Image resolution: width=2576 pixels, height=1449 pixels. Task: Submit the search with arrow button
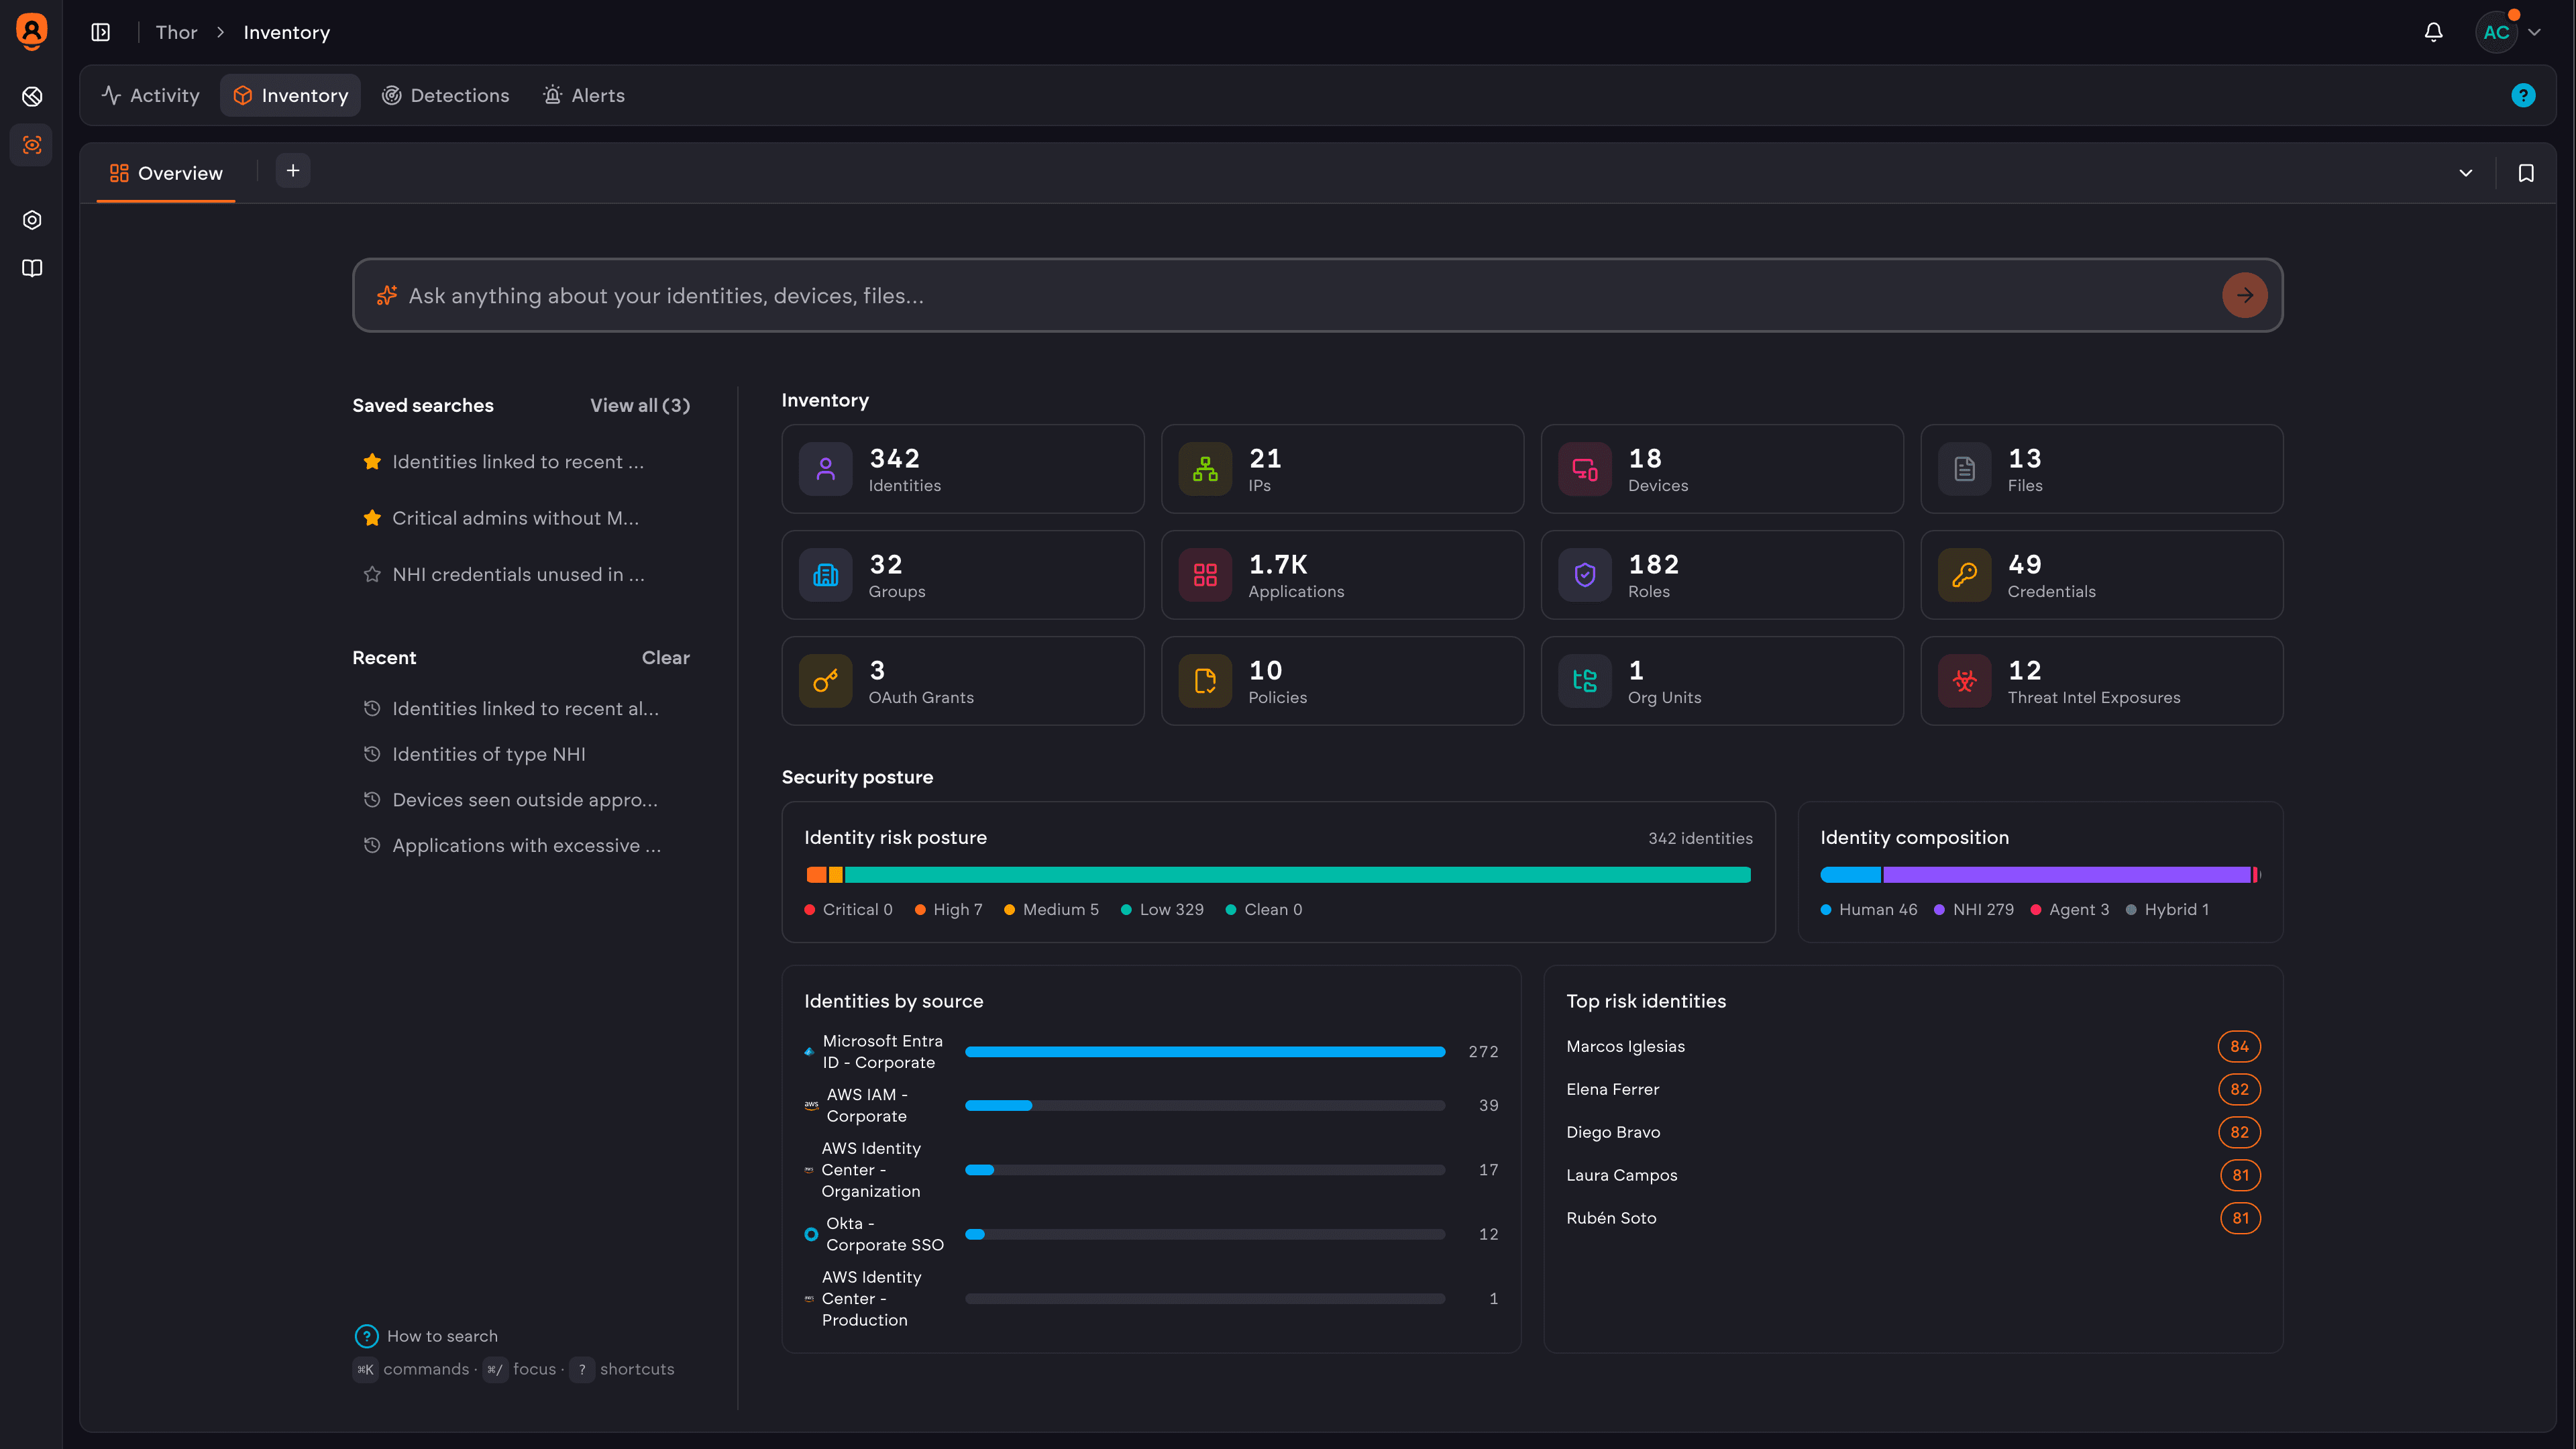point(2244,295)
